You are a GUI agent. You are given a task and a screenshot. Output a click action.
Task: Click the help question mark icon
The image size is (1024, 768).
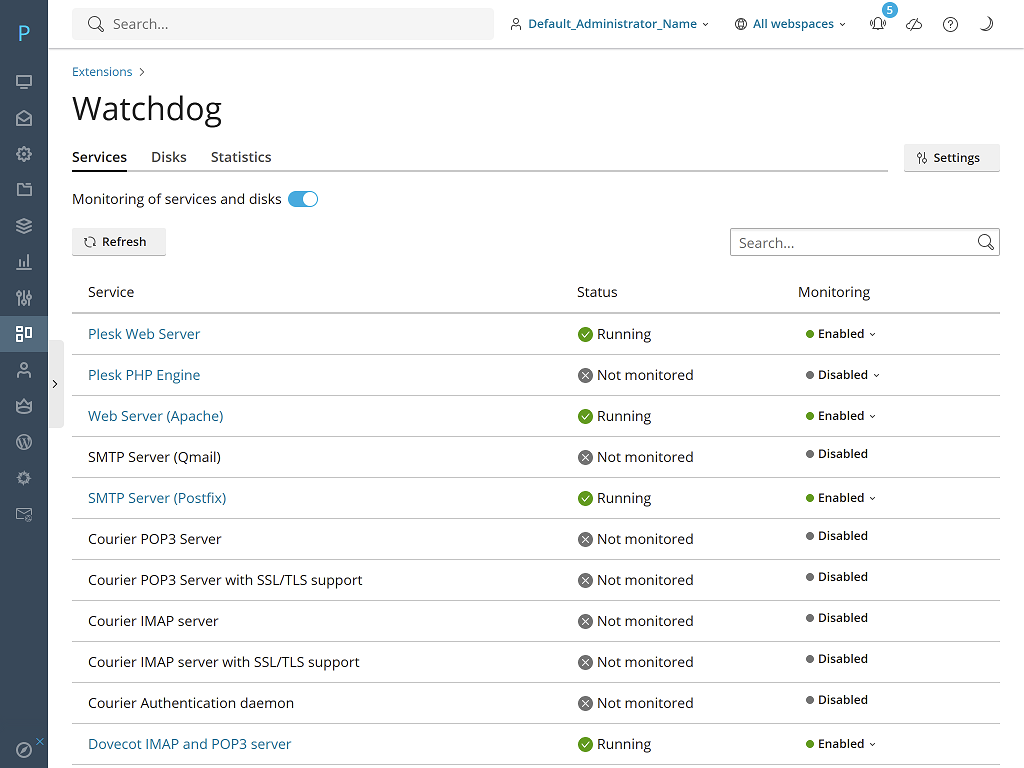point(950,25)
